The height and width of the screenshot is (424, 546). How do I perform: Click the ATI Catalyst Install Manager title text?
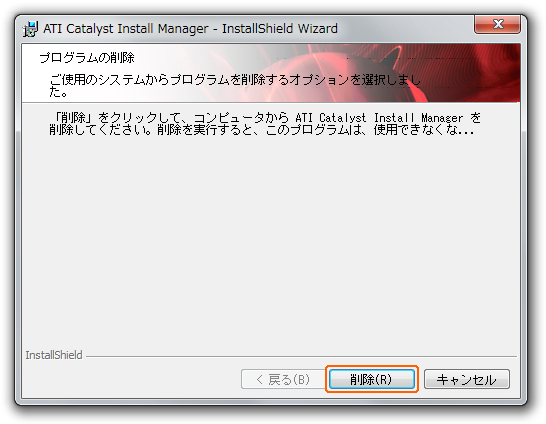[190, 29]
